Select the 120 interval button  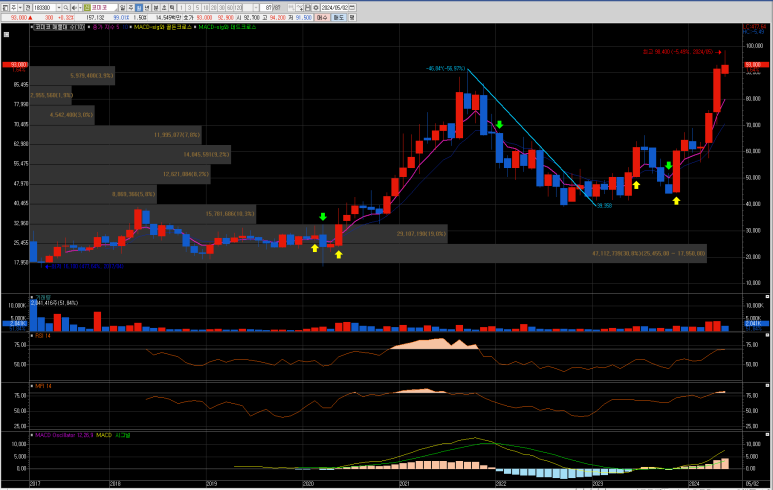click(238, 8)
